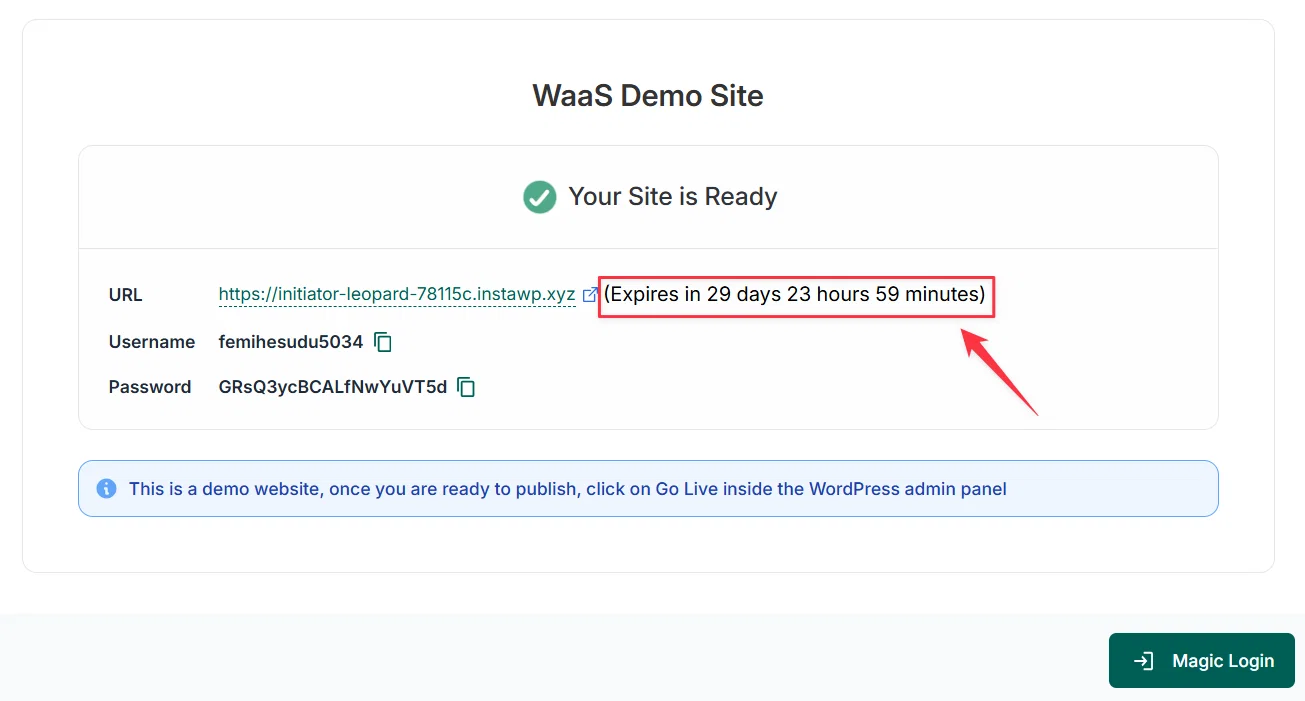Select the username text femihesudu5034
Viewport: 1305px width, 701px height.
click(291, 342)
